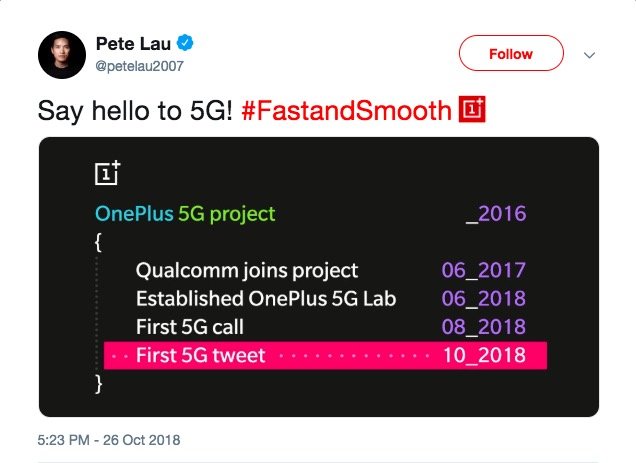Click the OnePlus 5G project heading
The height and width of the screenshot is (463, 636).
coord(185,214)
